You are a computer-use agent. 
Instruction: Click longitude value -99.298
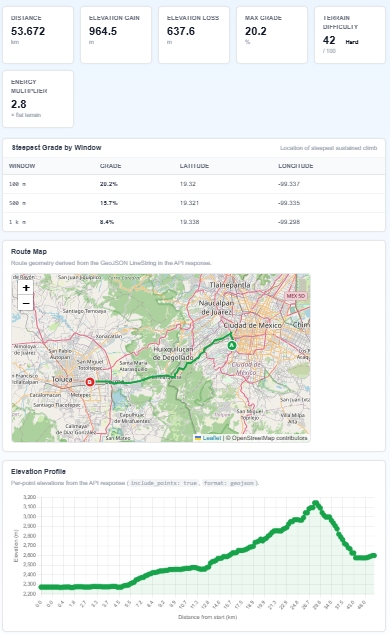(289, 222)
